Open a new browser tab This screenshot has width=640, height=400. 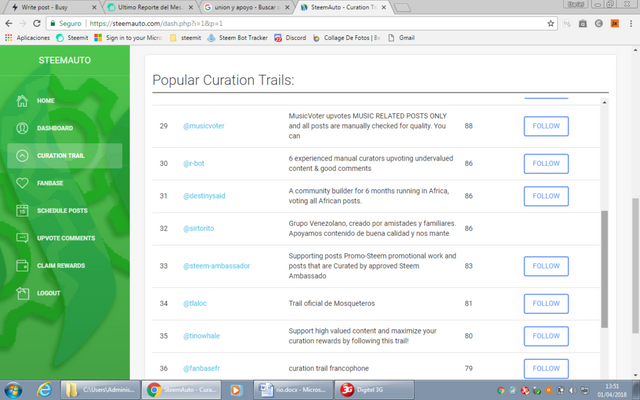pyautogui.click(x=403, y=8)
